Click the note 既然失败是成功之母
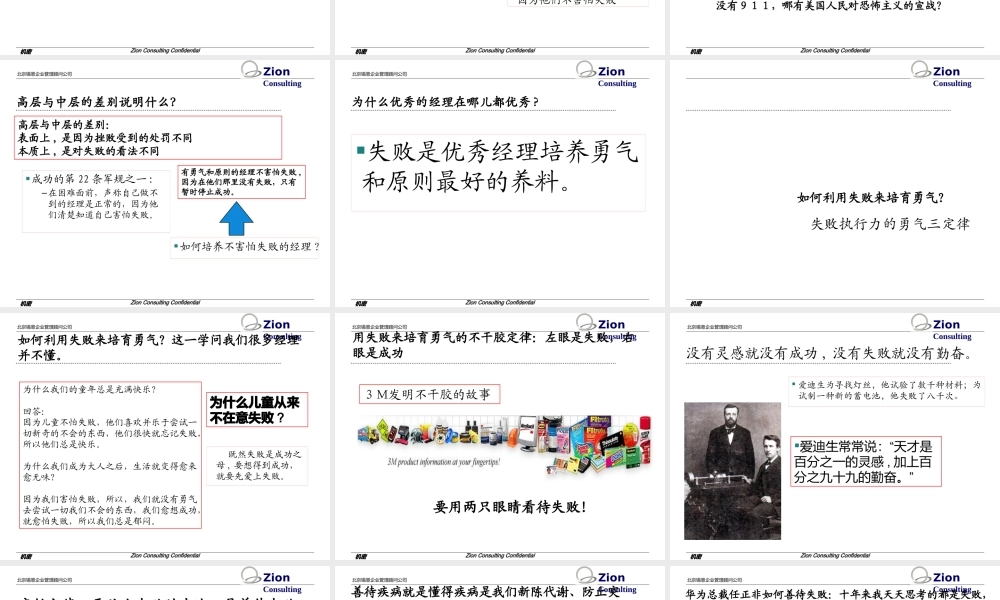 (x=258, y=465)
